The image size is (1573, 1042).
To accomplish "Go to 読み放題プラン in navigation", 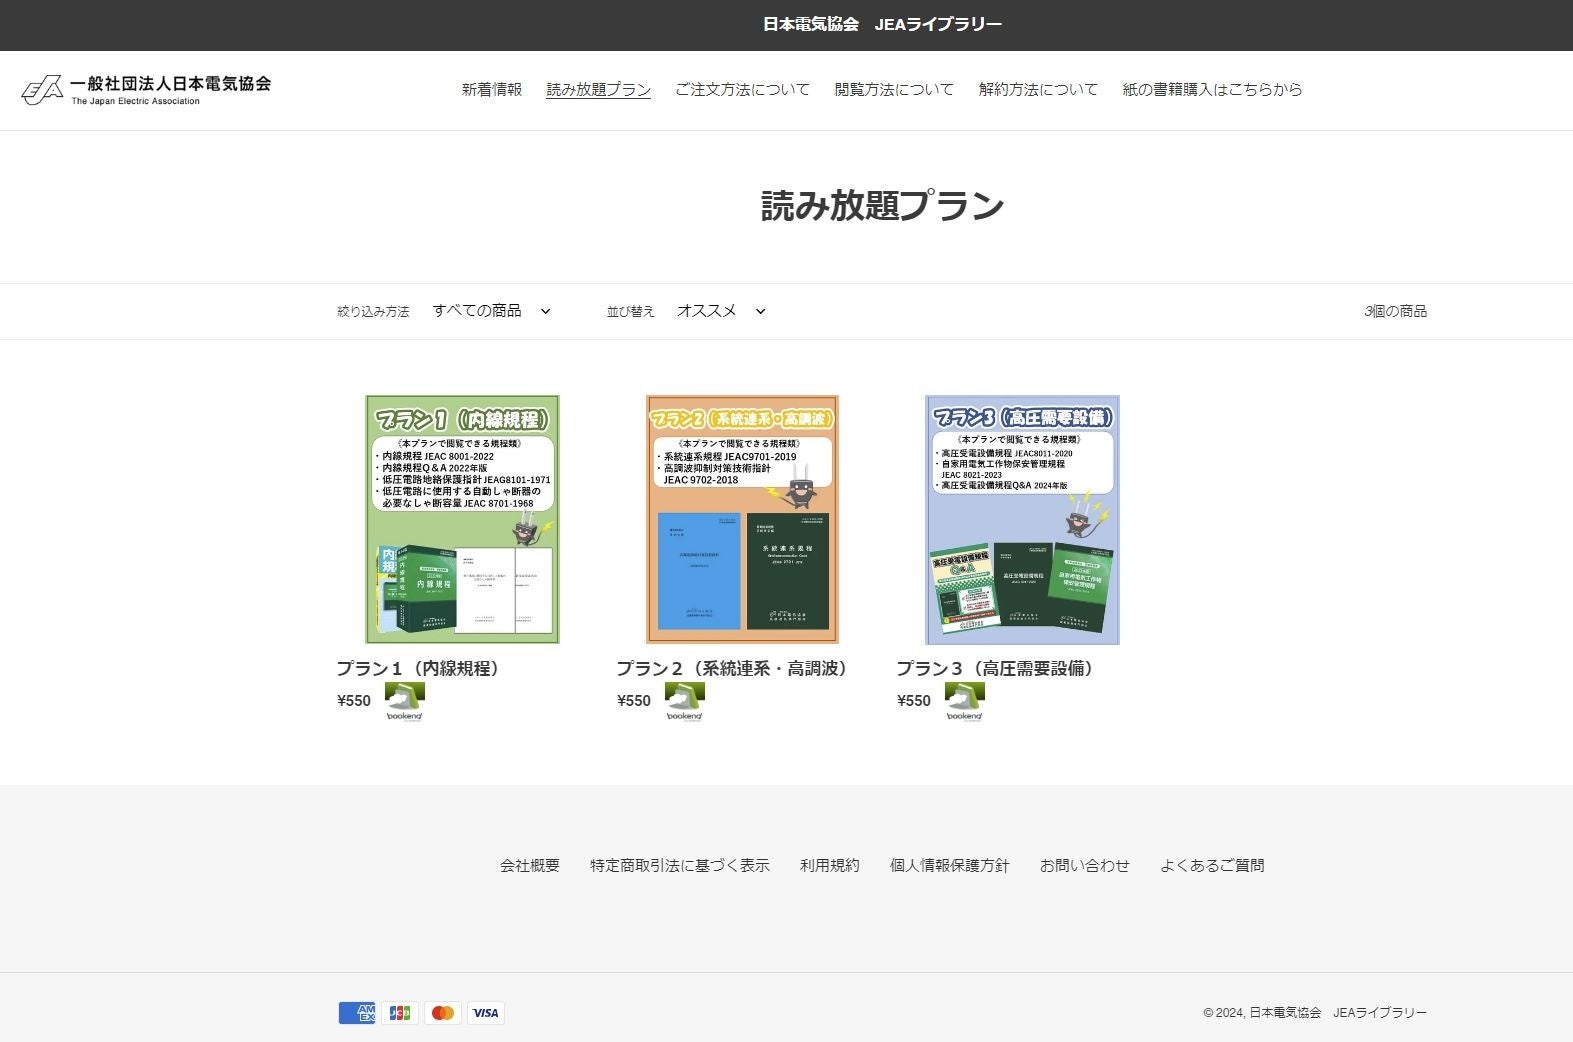I will click(x=598, y=90).
